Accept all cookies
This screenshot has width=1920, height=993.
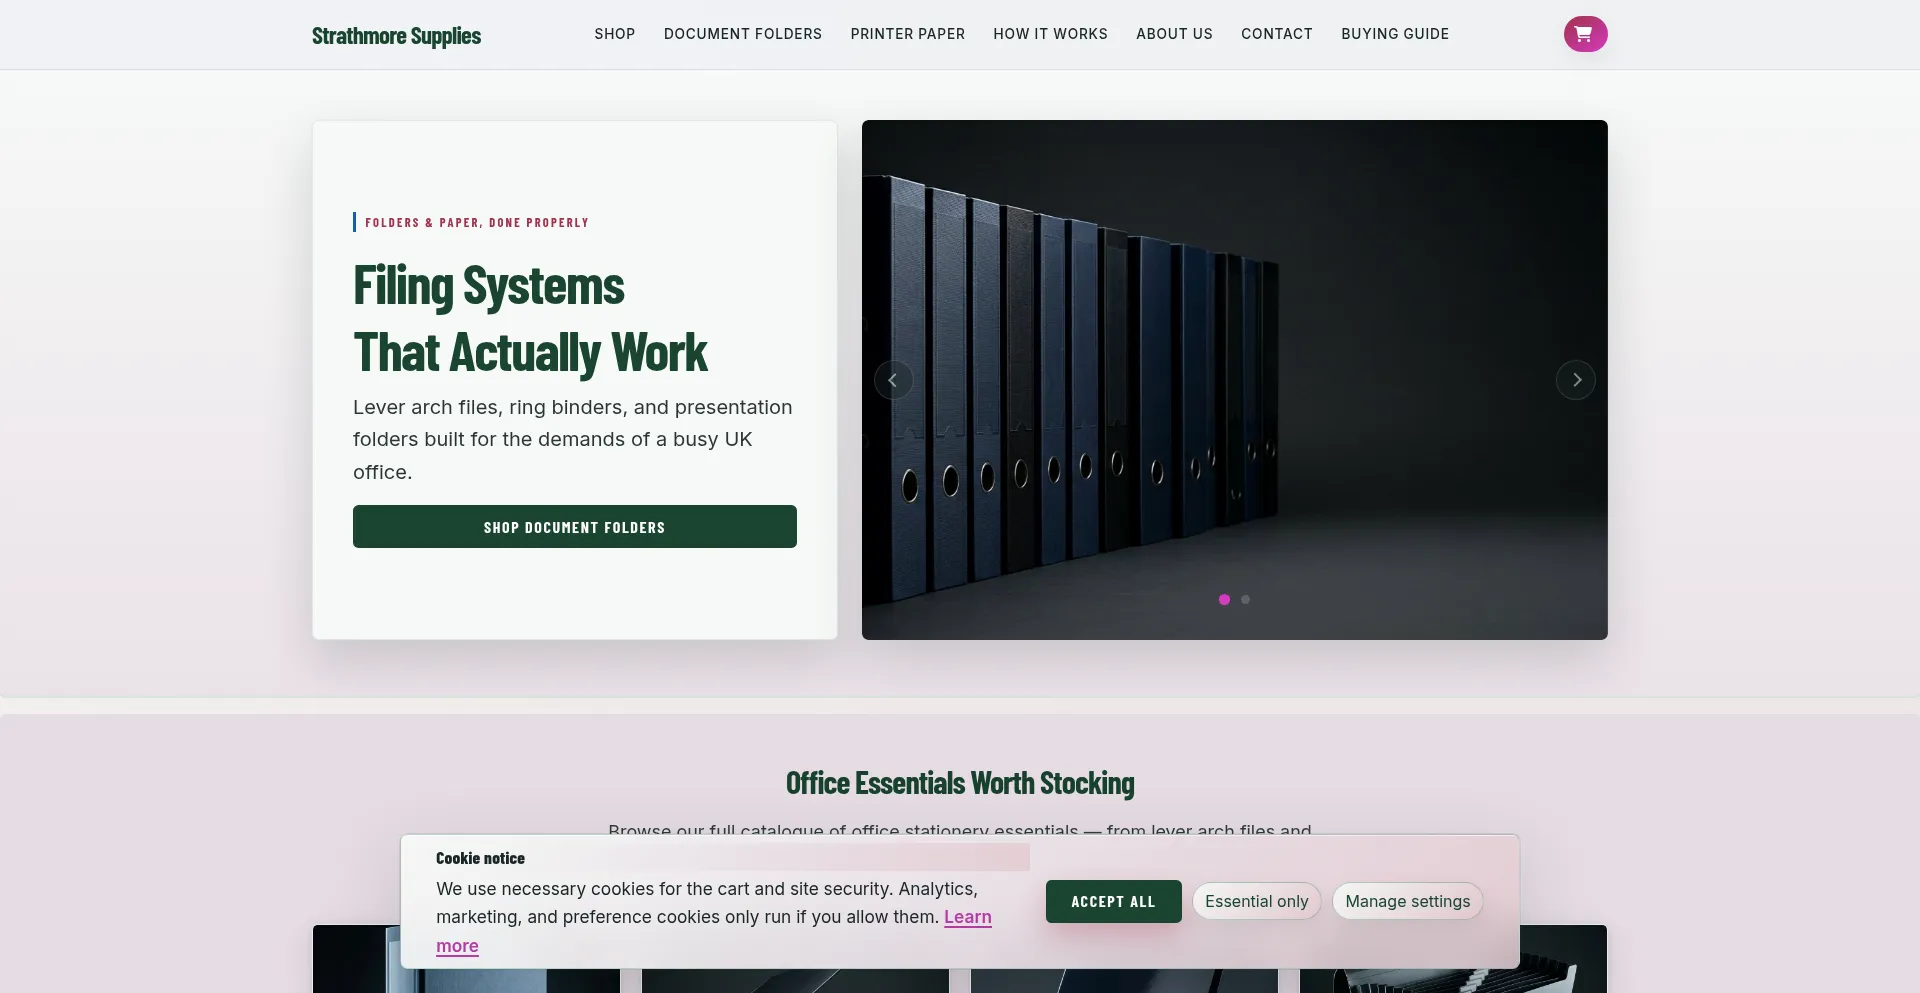[x=1114, y=902]
